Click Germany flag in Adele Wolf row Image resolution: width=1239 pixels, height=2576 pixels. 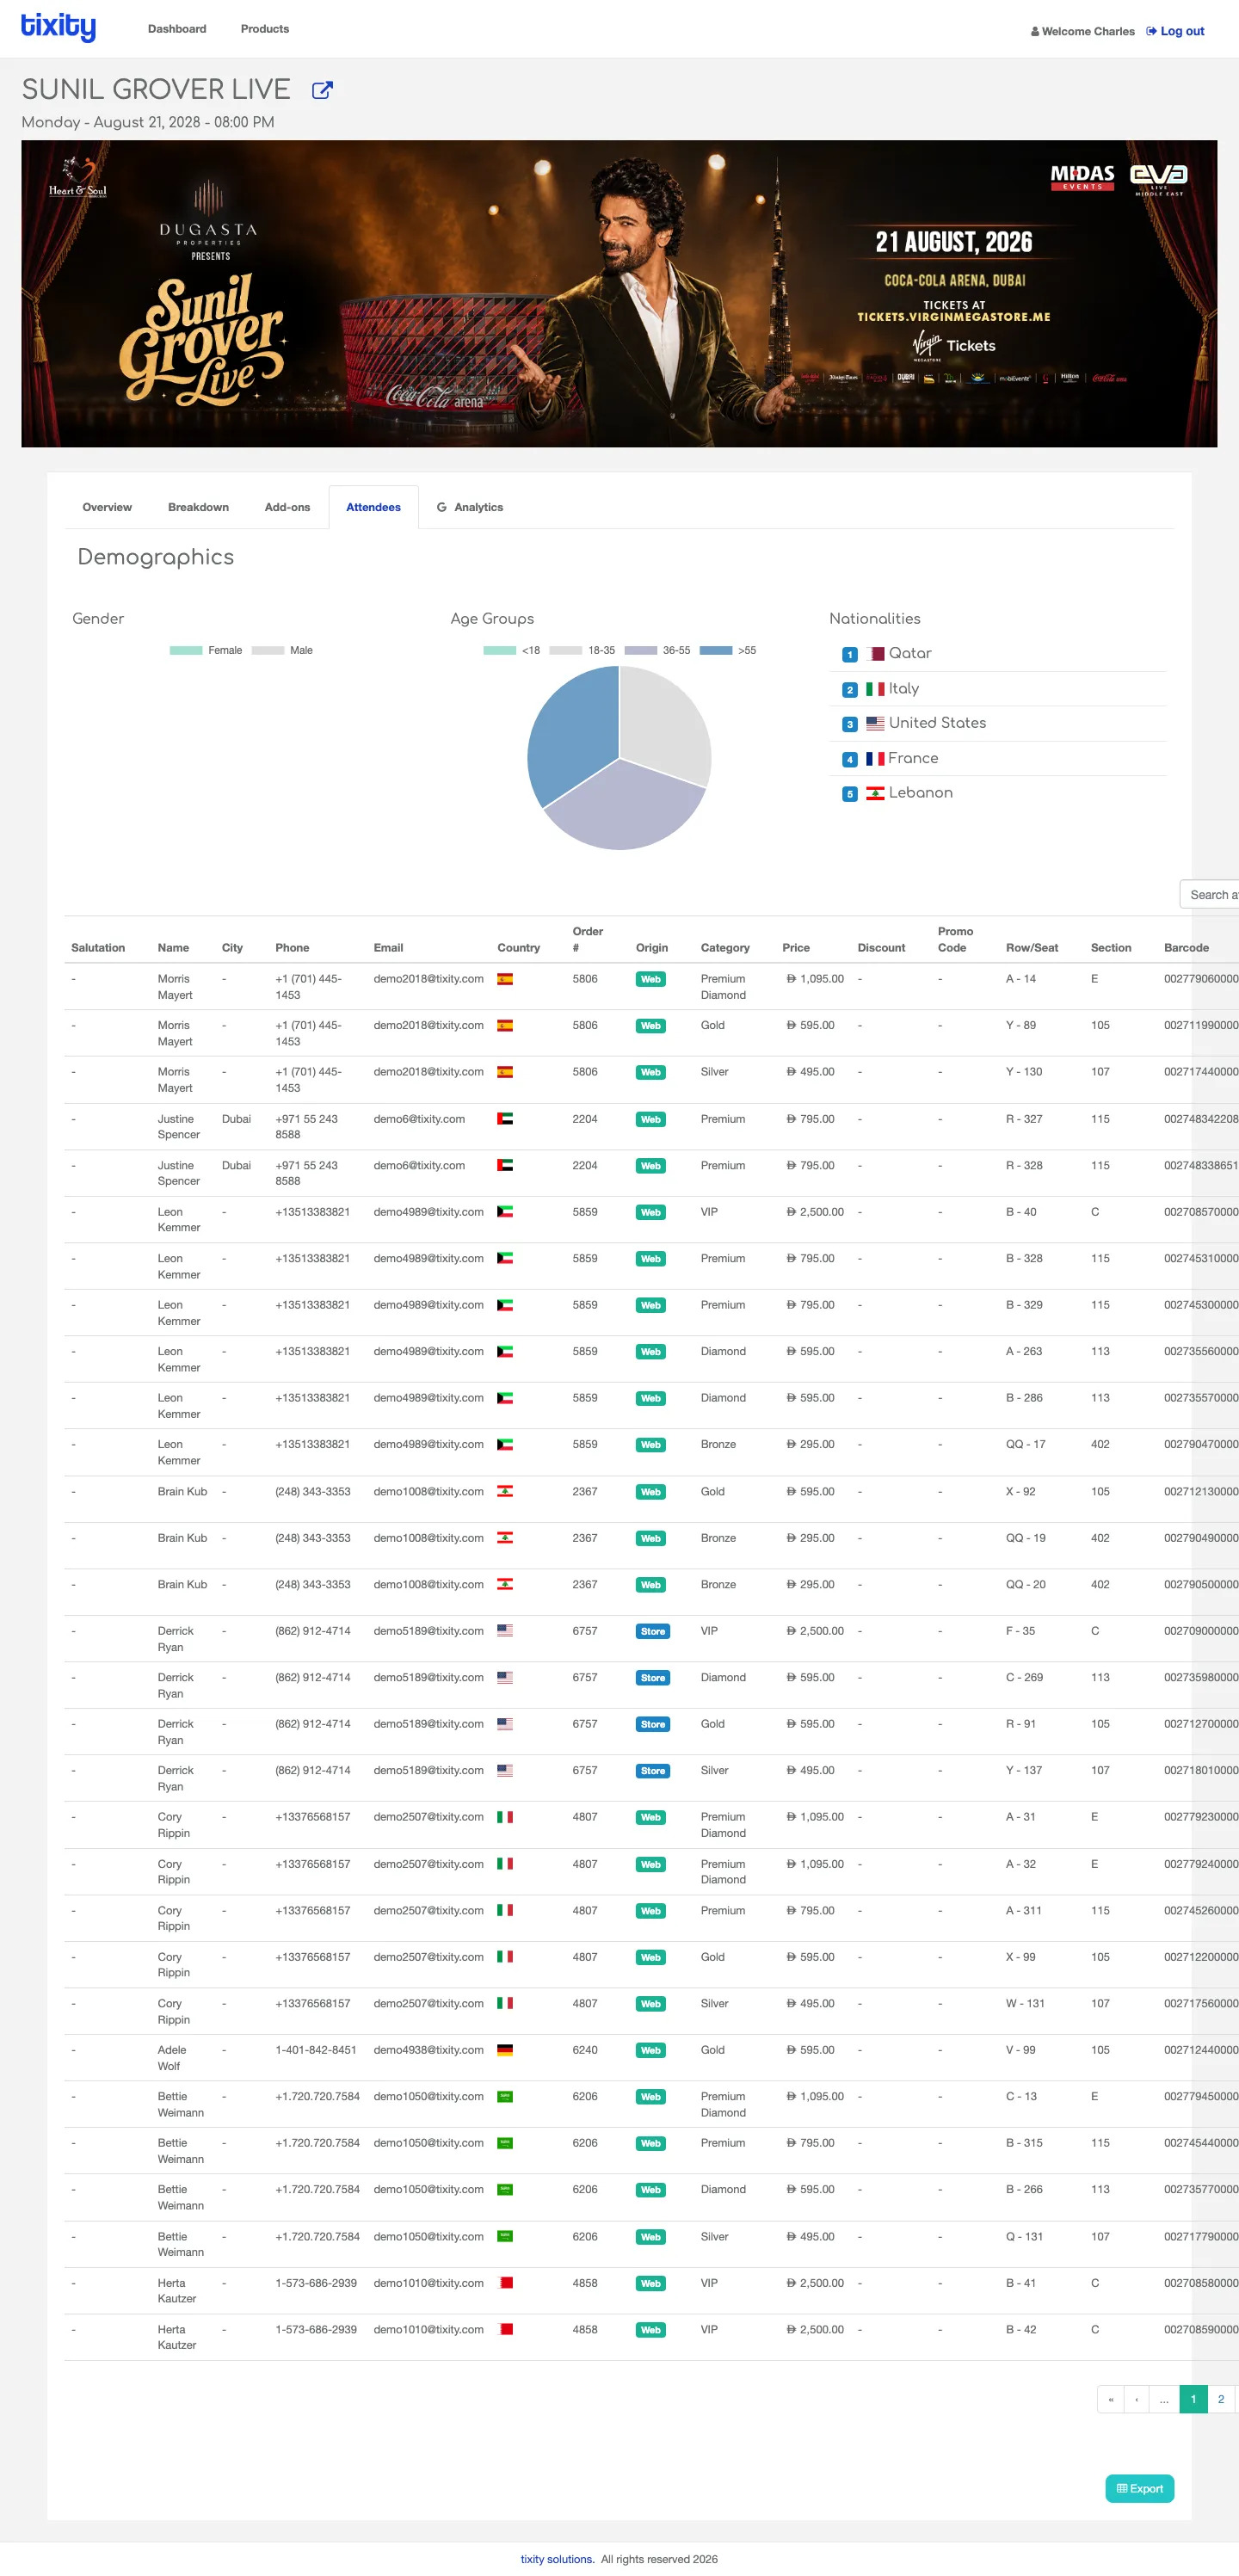tap(505, 2050)
